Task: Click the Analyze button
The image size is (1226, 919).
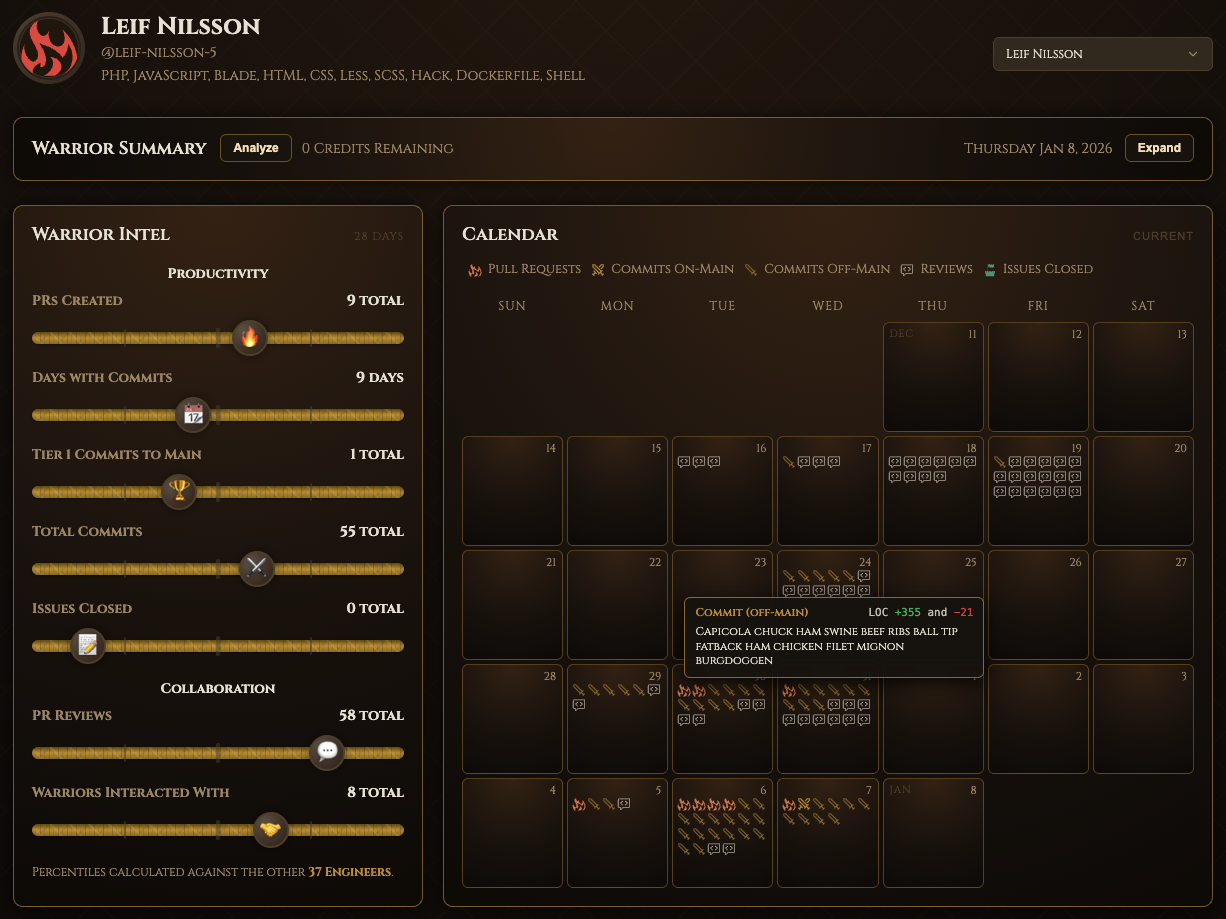Action: click(x=255, y=147)
